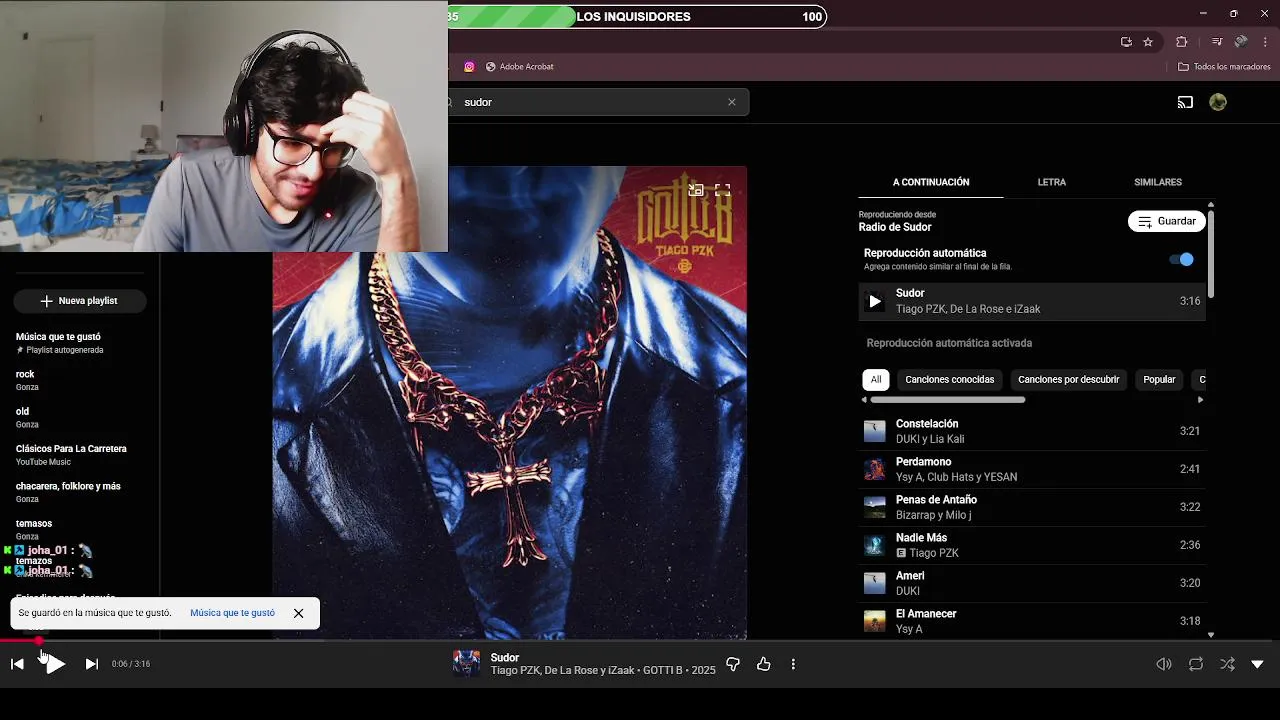Screen dimensions: 1280x720
Task: Click the Guardar queue button
Action: click(x=1167, y=221)
